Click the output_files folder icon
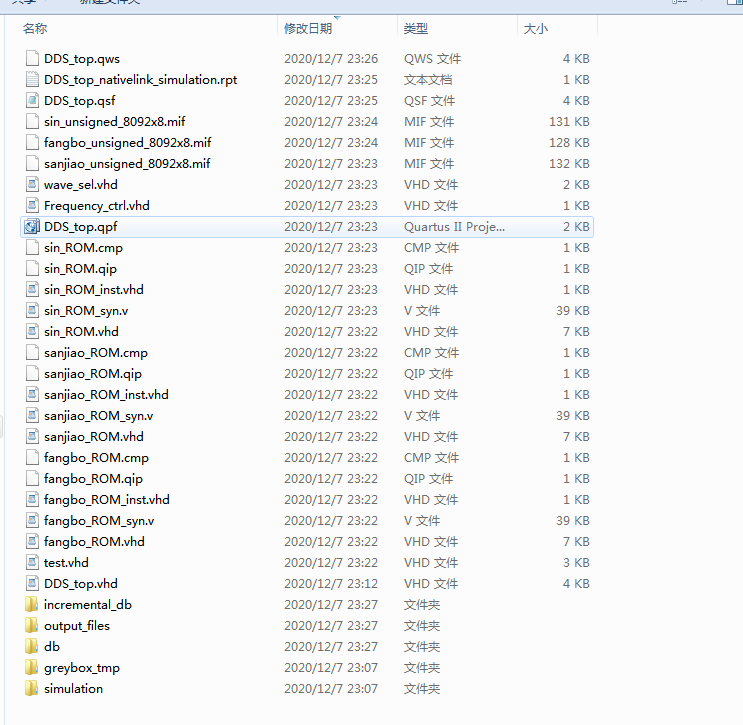Screen dimensions: 743x725 pos(32,625)
